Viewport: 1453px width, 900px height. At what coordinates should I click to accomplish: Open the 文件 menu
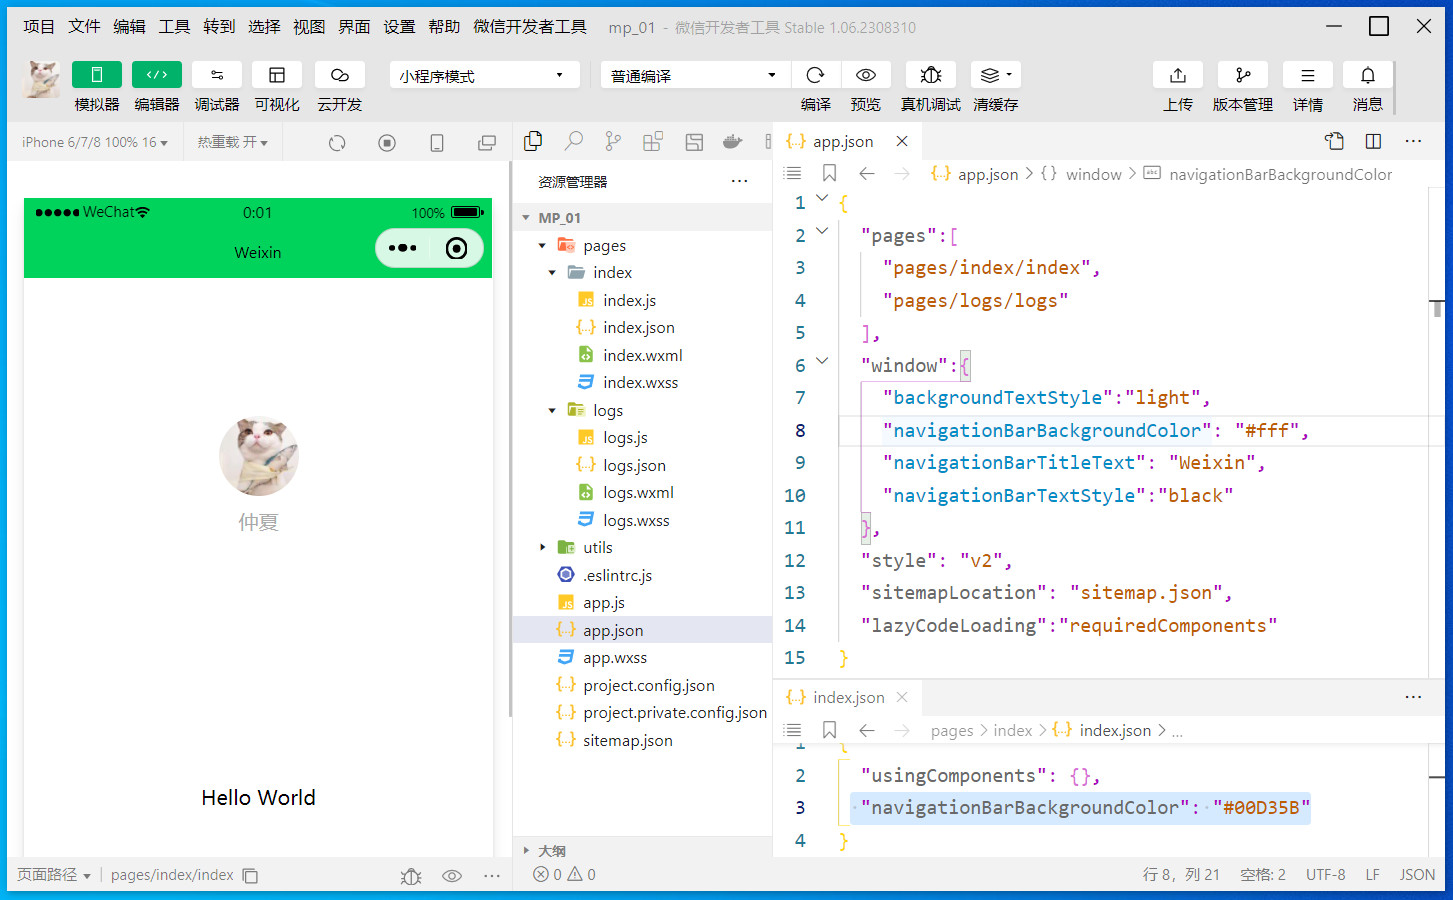click(84, 27)
